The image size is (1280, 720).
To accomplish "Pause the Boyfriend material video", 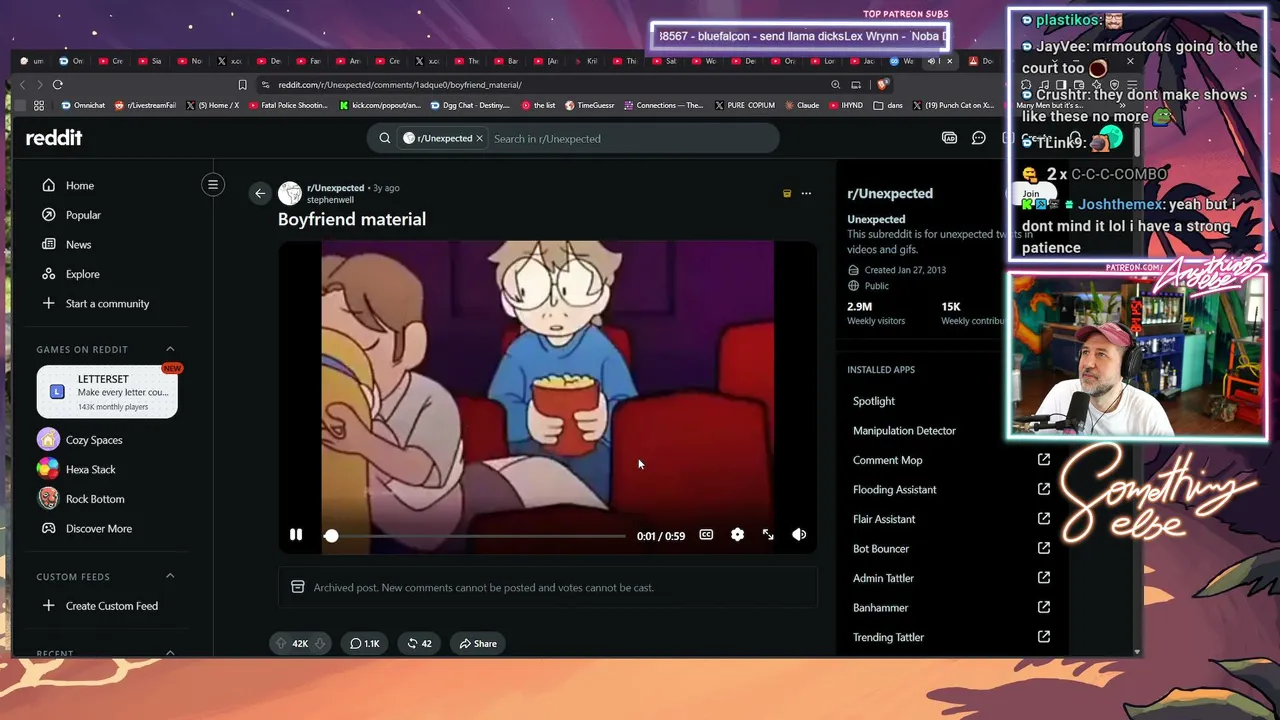I will pos(296,535).
